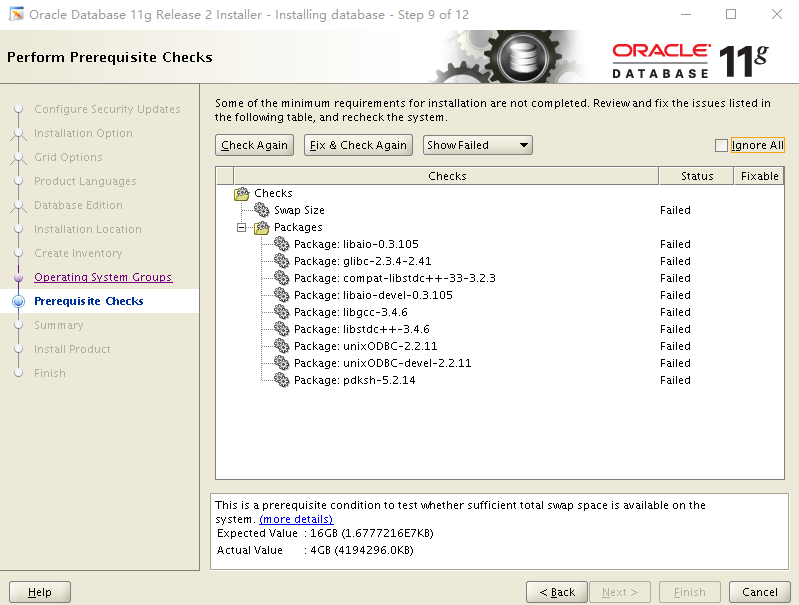Click Fix & Check Again button
This screenshot has height=605, width=799.
pos(358,145)
